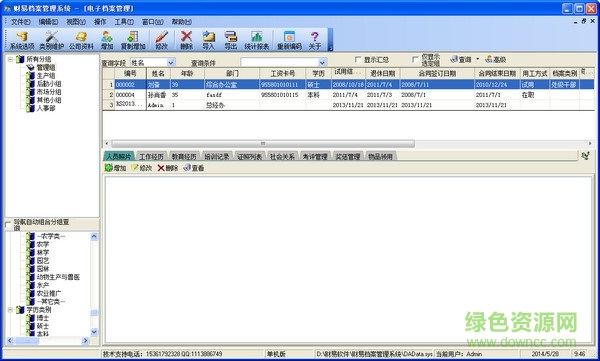The height and width of the screenshot is (361, 600).
Task: Toggle 显示汇总 checkbox
Action: pyautogui.click(x=358, y=60)
